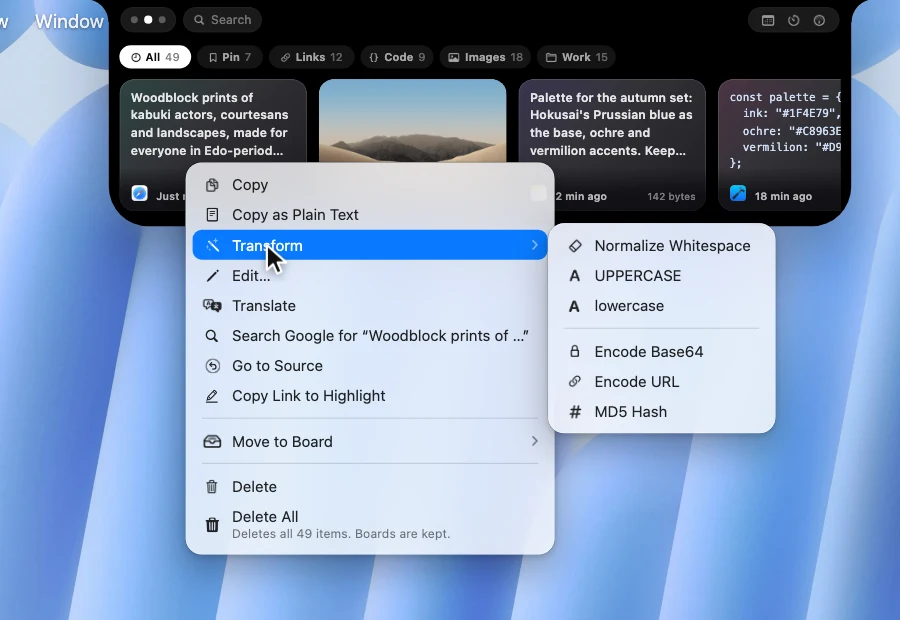The width and height of the screenshot is (900, 620).
Task: Click the Normalize Whitespace eraser icon
Action: [575, 246]
